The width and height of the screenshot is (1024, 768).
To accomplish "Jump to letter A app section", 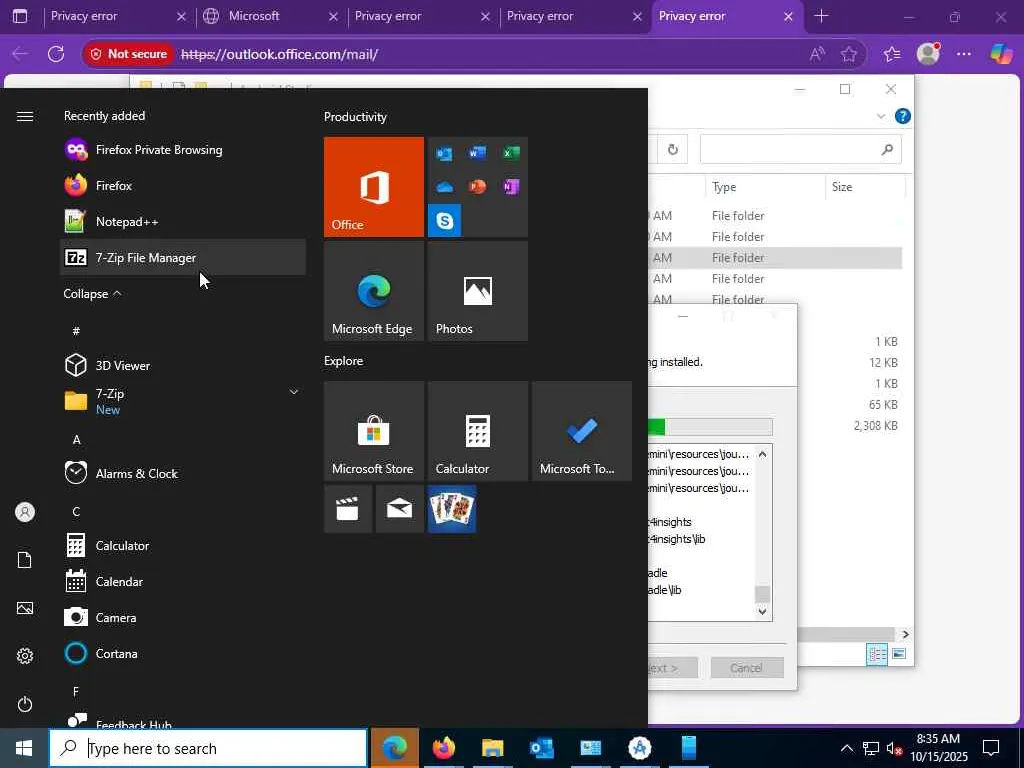I will 76,440.
